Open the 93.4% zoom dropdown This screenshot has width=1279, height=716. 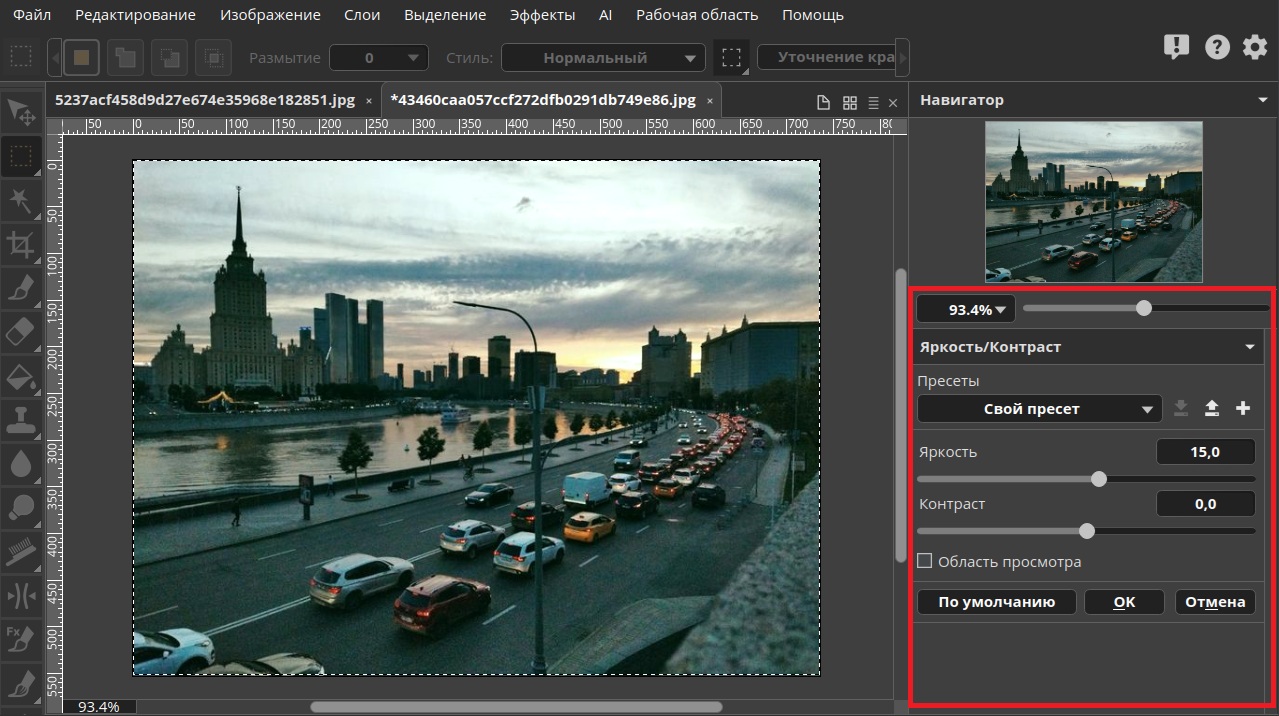965,310
